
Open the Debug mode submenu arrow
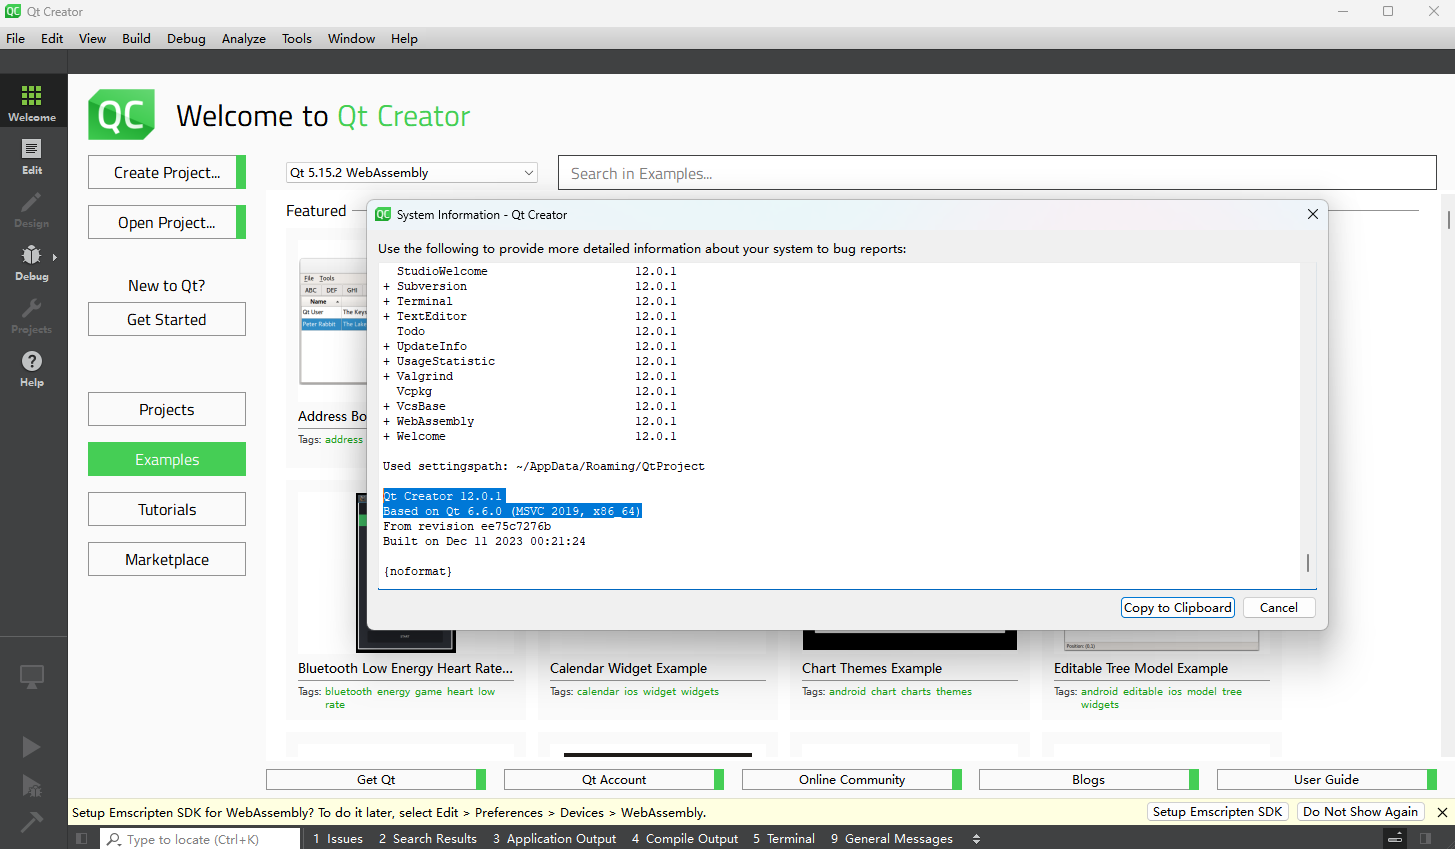pyautogui.click(x=54, y=257)
